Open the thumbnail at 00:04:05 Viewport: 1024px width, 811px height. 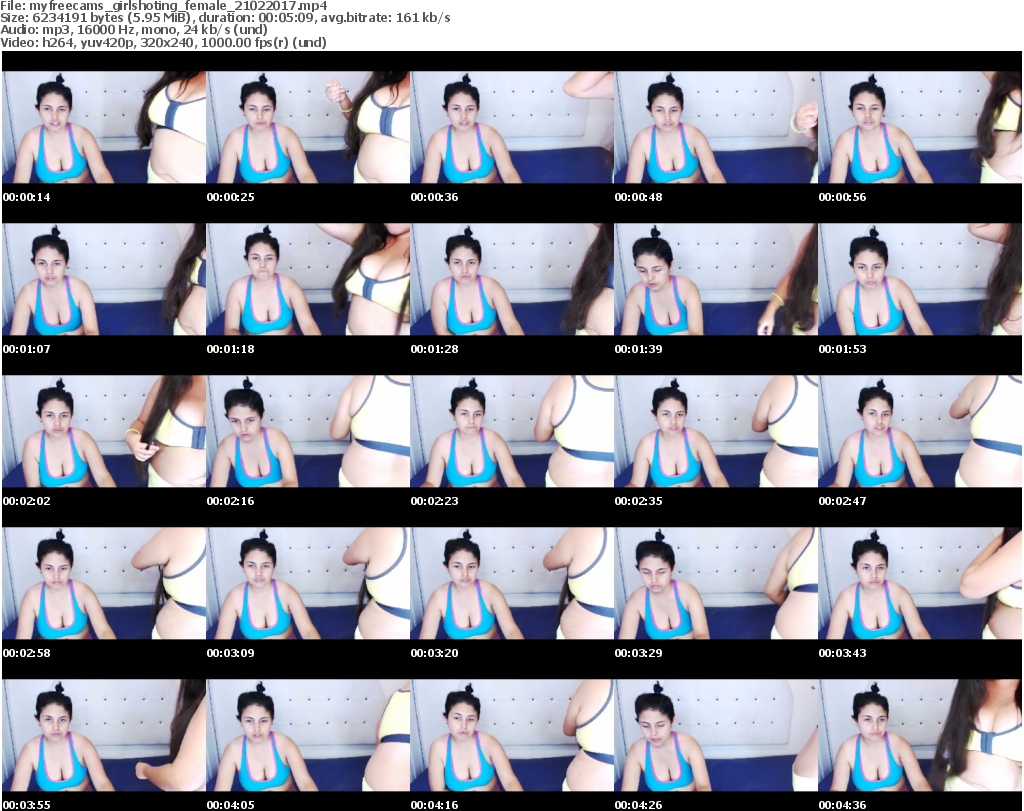point(308,735)
